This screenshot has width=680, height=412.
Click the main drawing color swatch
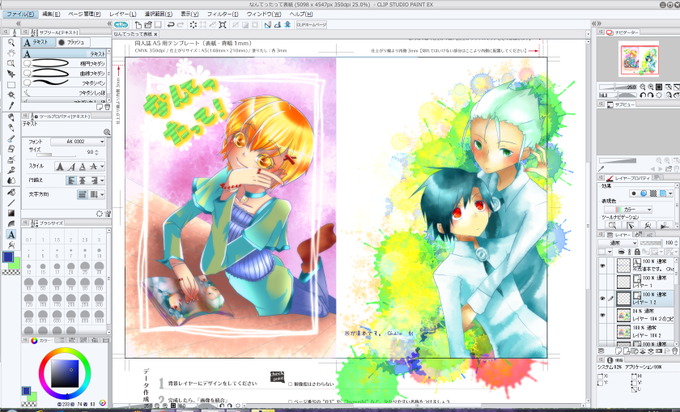pos(8,257)
